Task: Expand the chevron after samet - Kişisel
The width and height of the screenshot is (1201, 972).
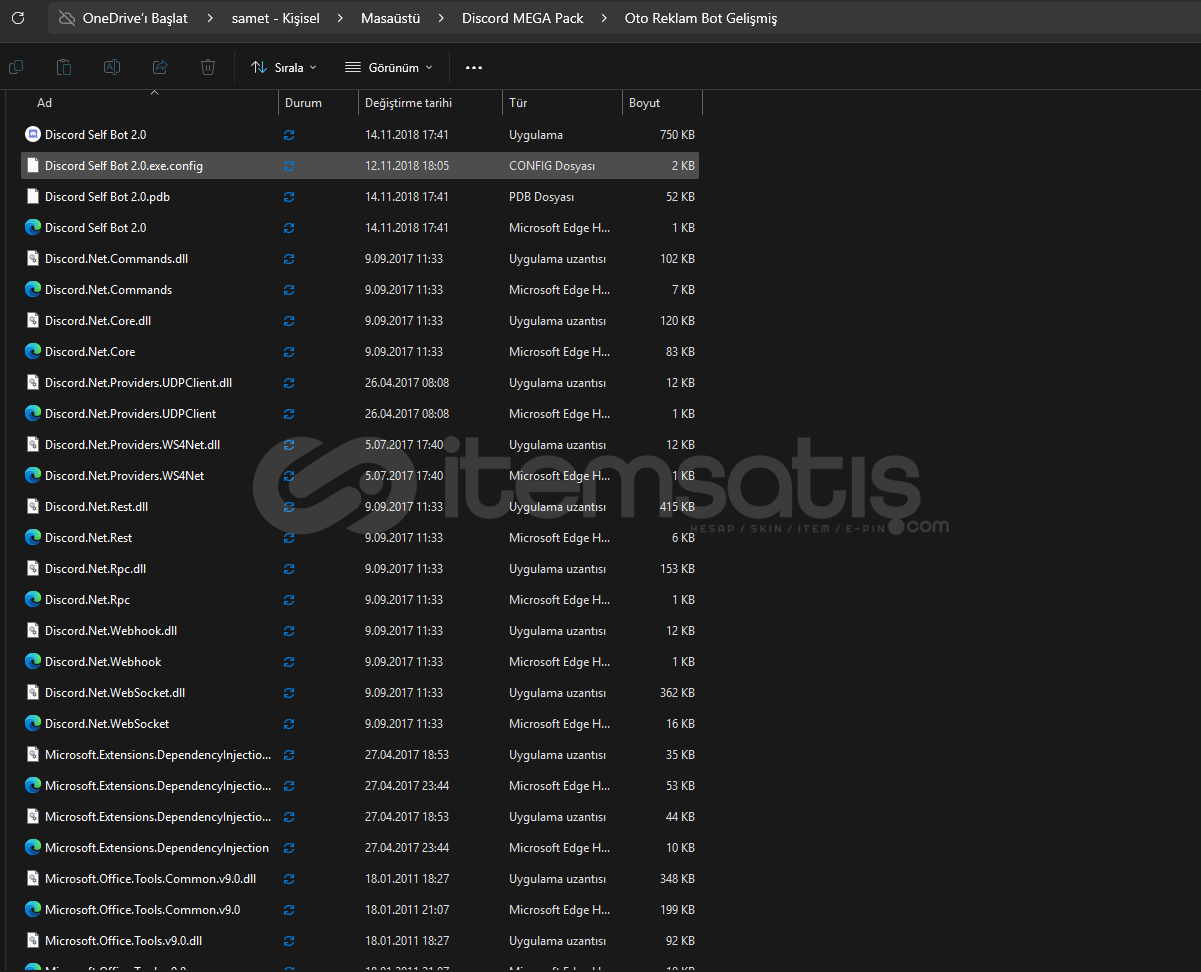Action: coord(341,18)
